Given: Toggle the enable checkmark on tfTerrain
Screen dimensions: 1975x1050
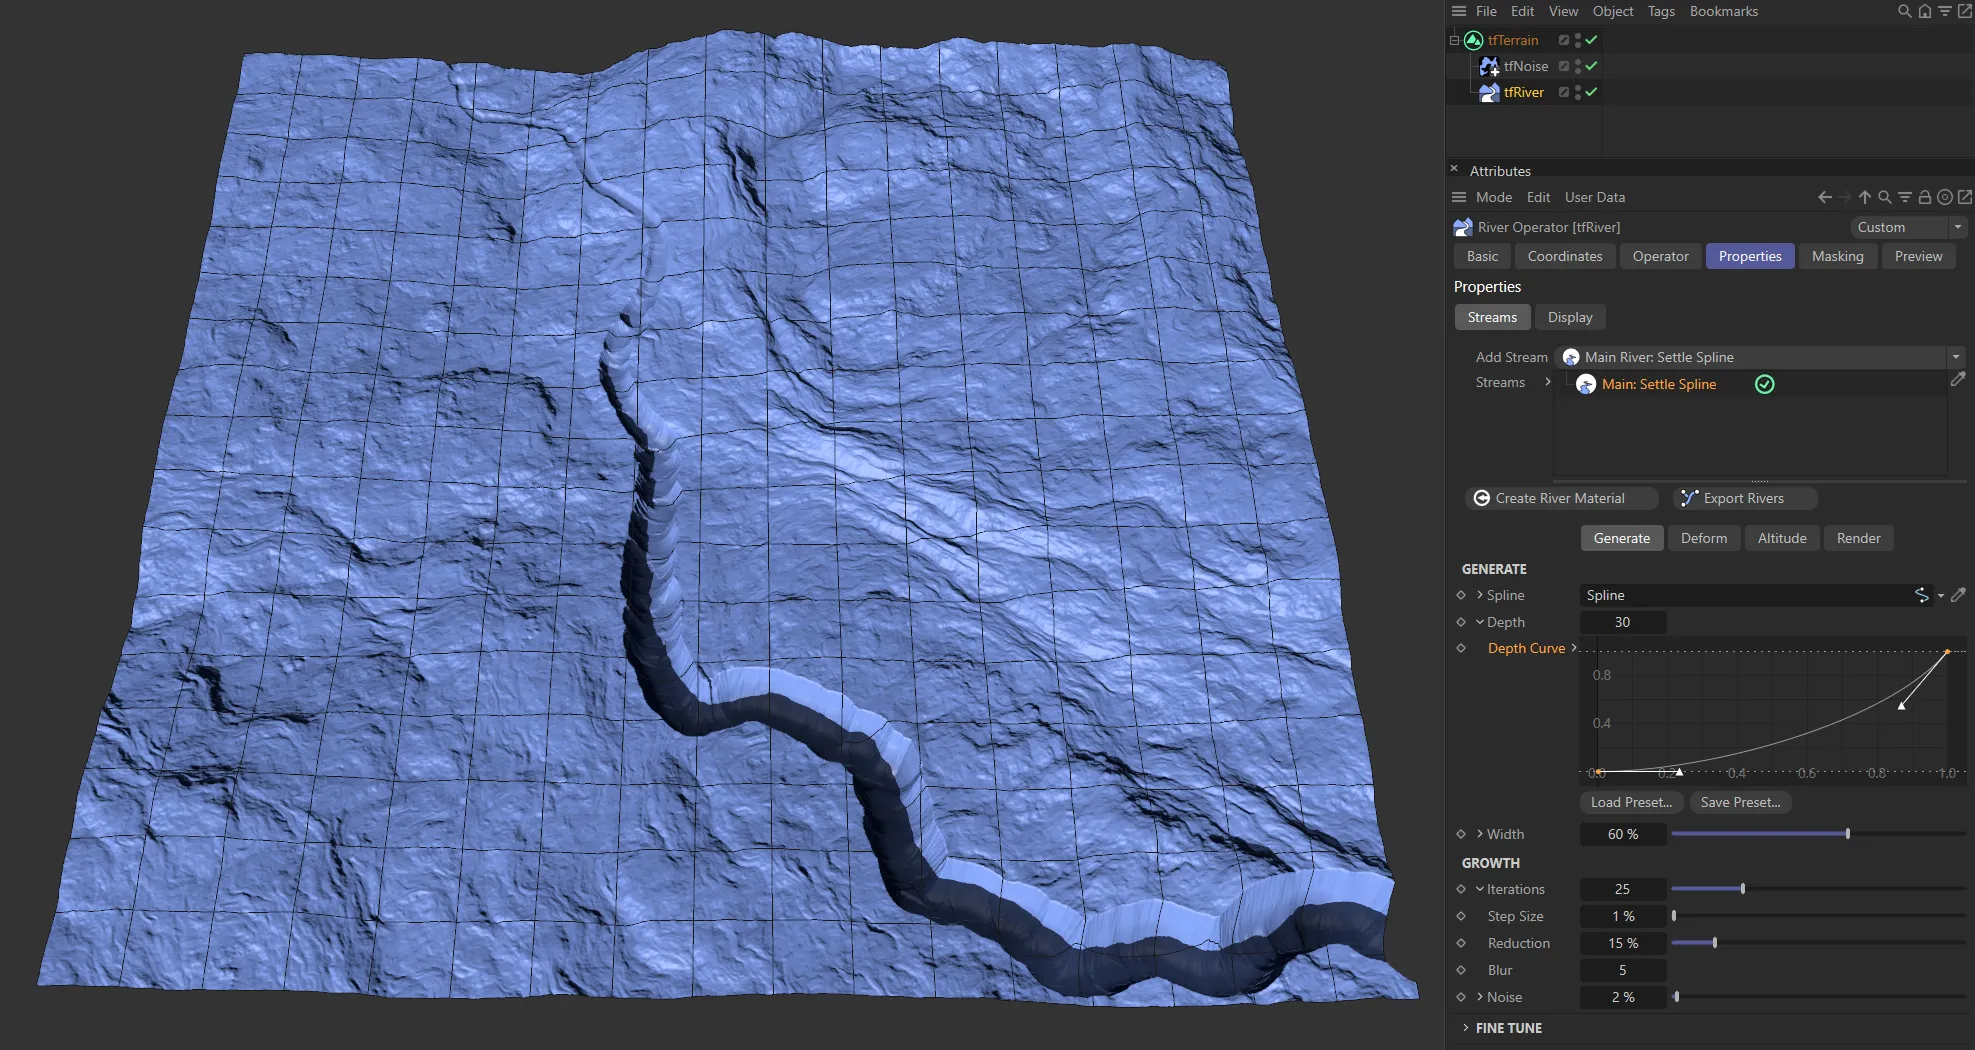Looking at the screenshot, I should [x=1592, y=40].
